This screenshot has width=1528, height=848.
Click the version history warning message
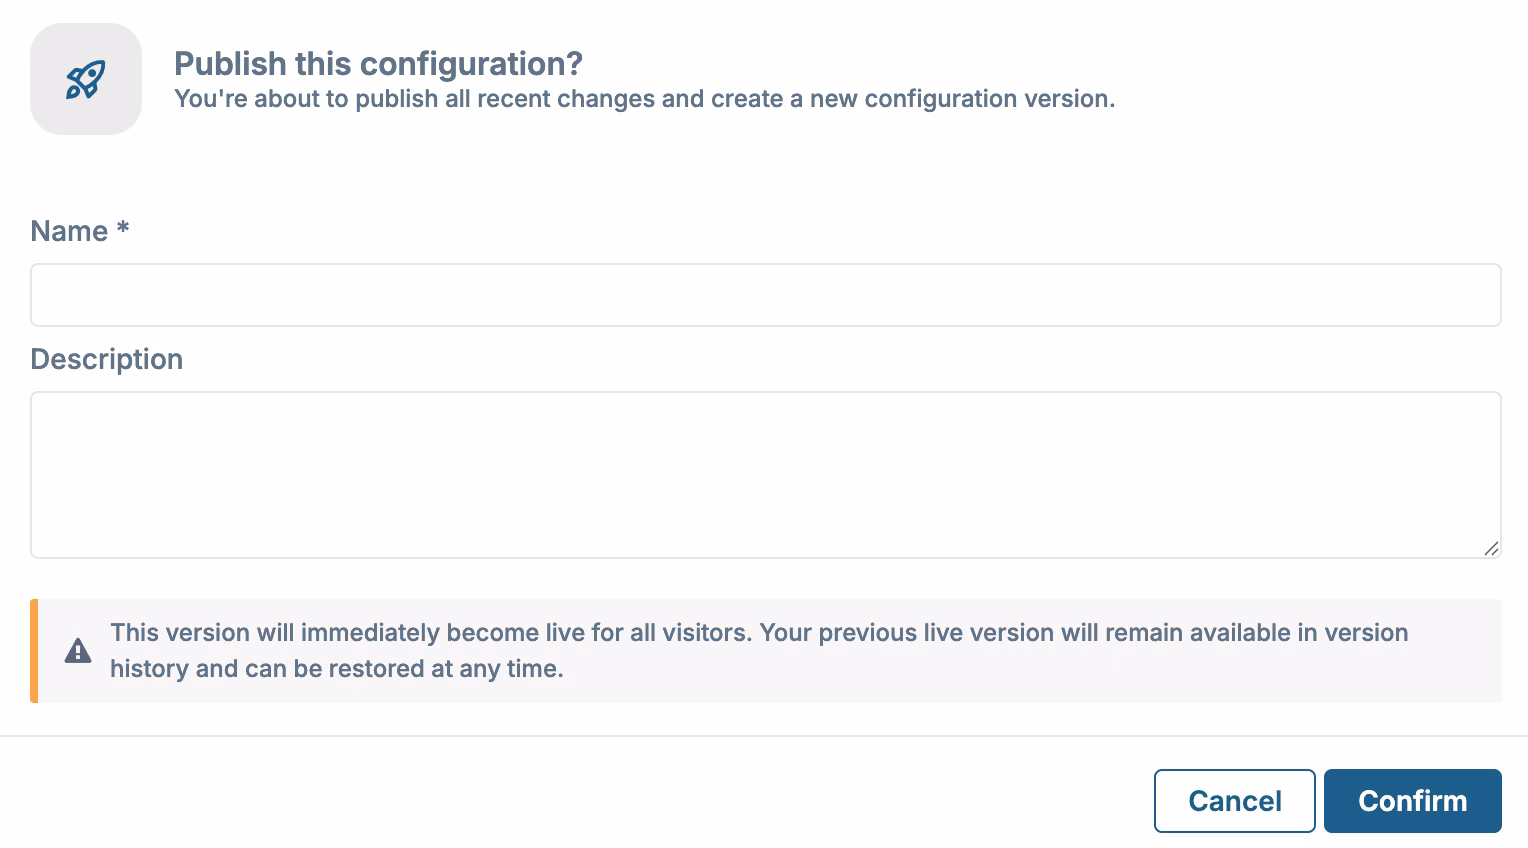pos(758,650)
